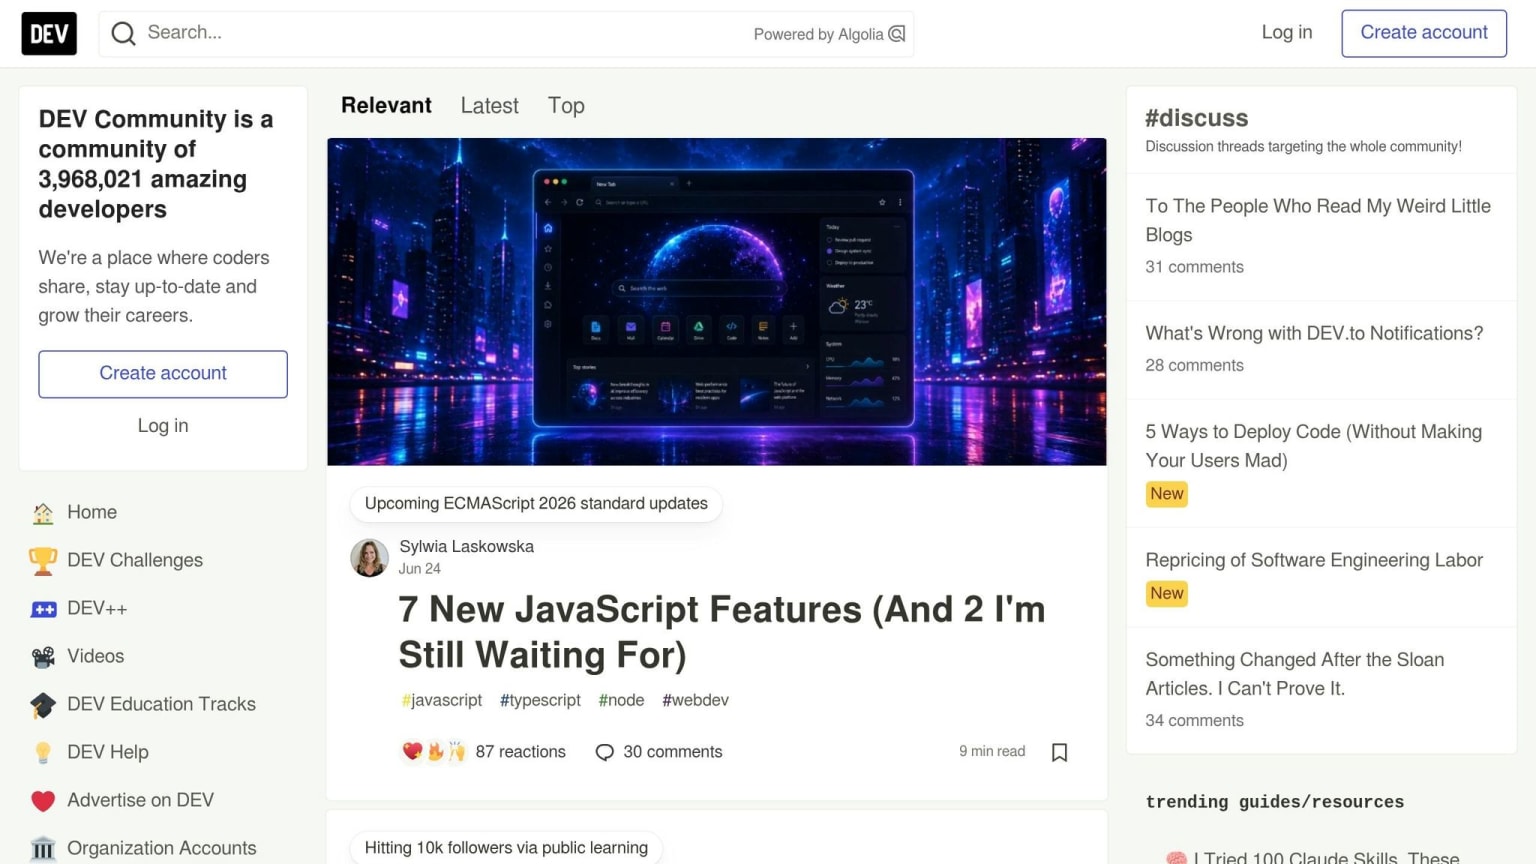Open the post cover image
The height and width of the screenshot is (864, 1536).
(717, 301)
